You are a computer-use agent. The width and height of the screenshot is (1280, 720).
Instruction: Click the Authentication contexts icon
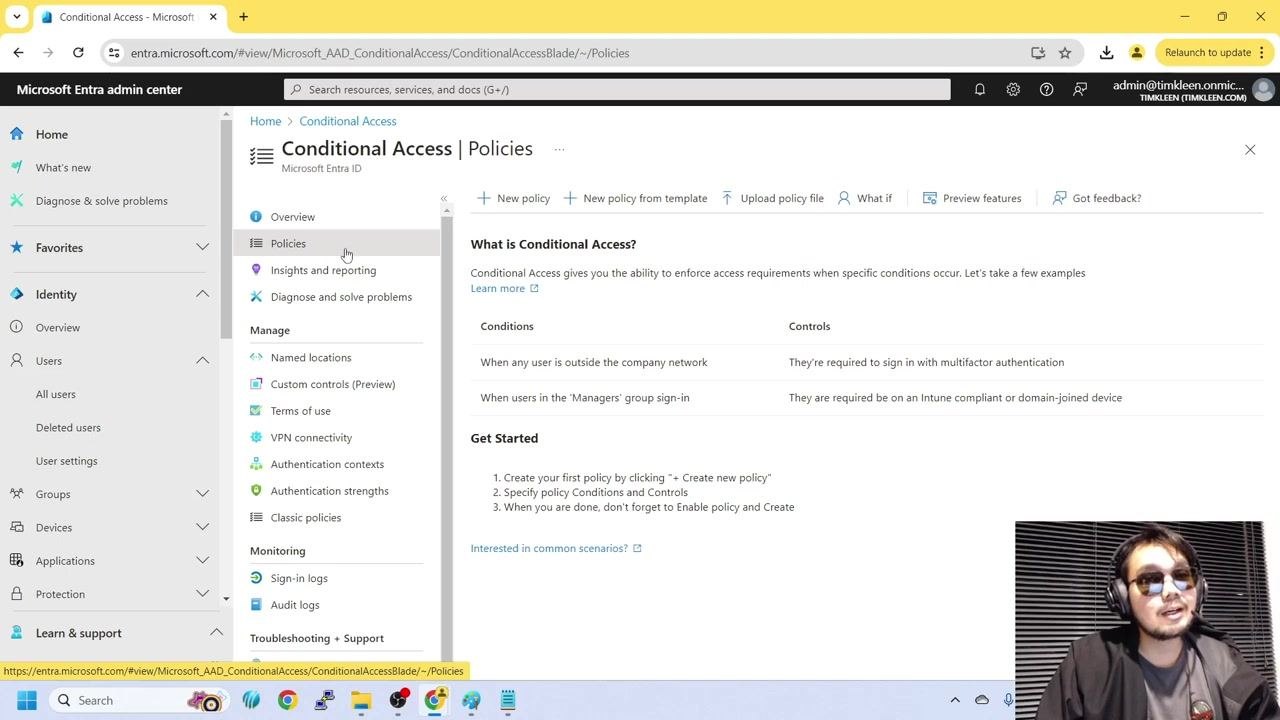tap(256, 464)
